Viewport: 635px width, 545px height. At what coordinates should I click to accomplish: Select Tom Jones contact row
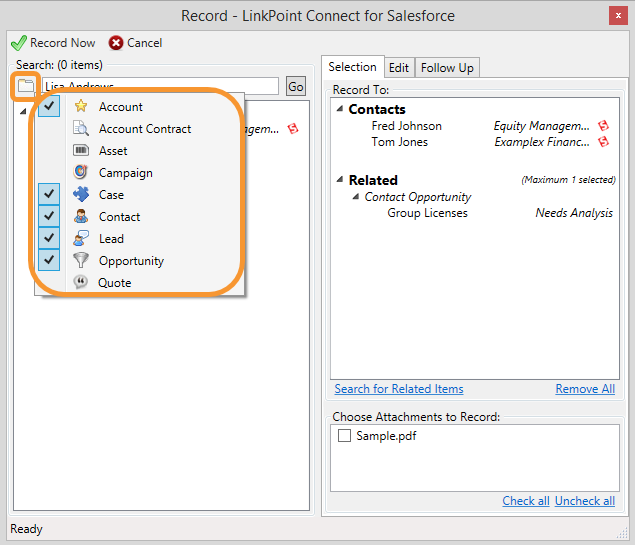[475, 142]
